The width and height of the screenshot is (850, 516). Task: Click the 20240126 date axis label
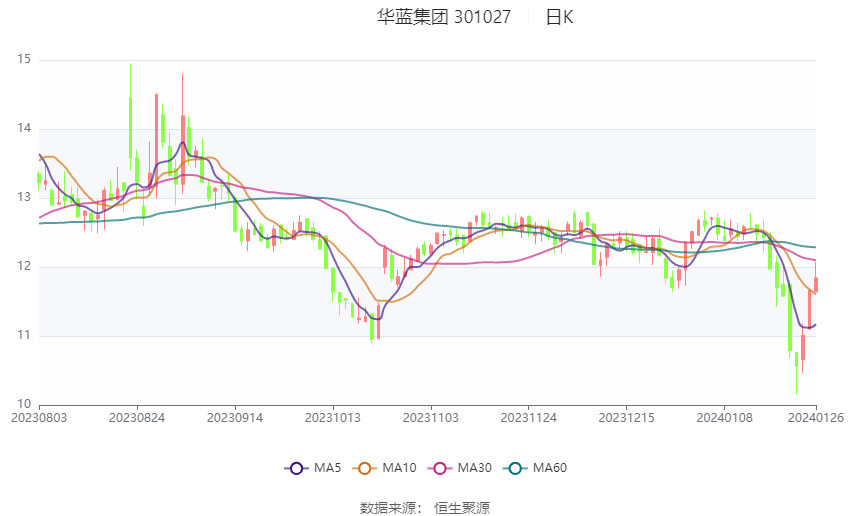[816, 418]
